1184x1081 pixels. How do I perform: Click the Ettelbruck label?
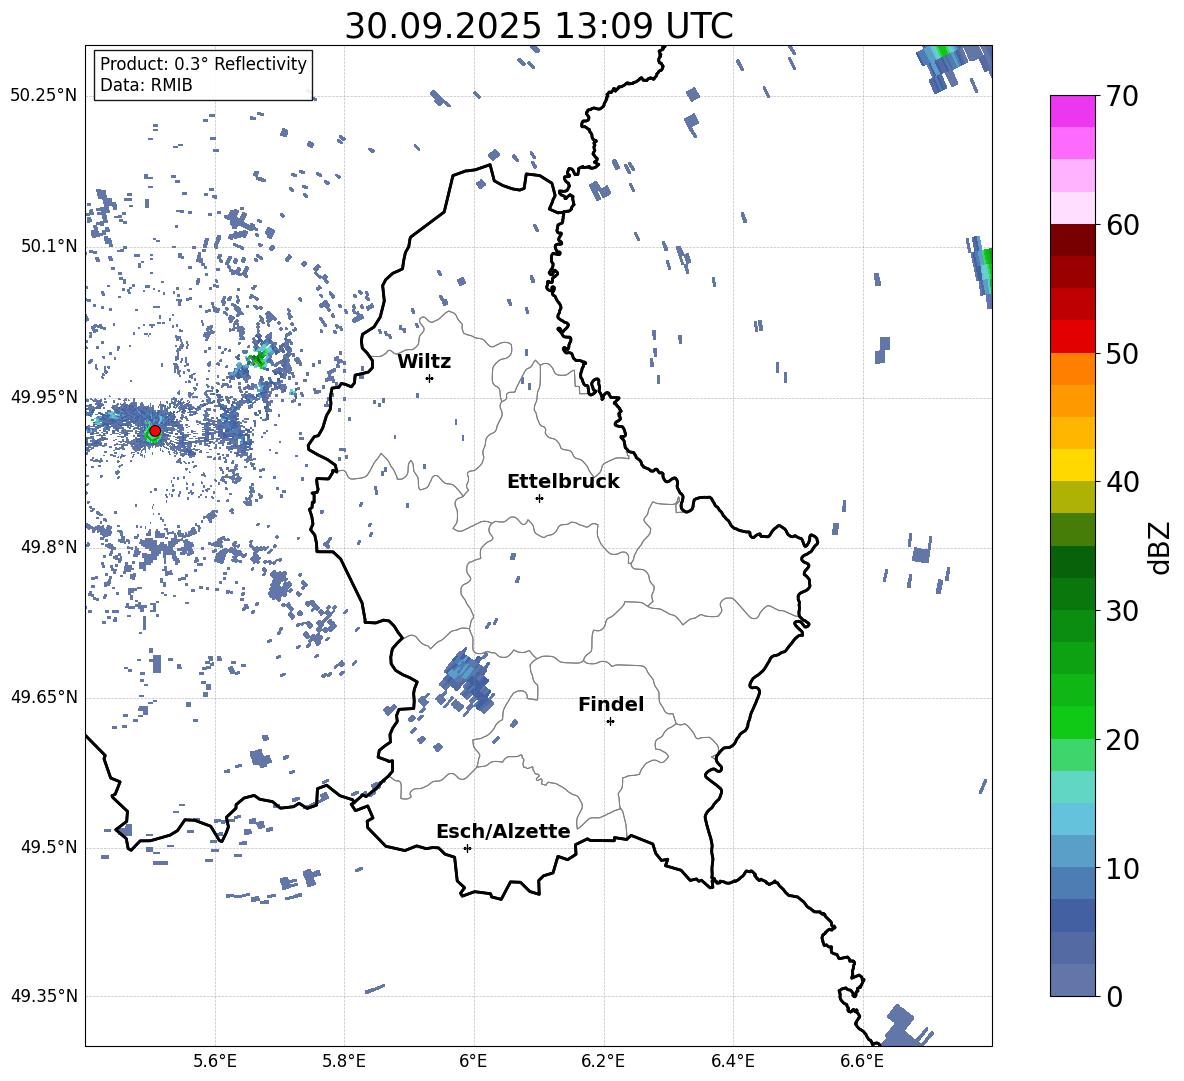(x=563, y=482)
